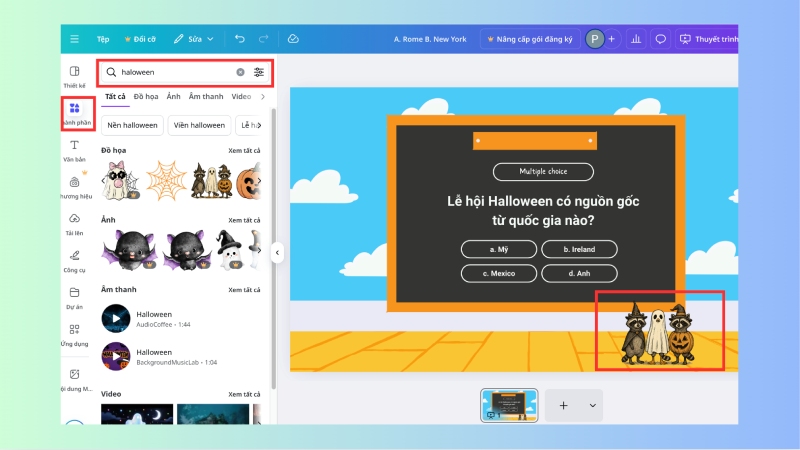Open the search filter options

click(259, 72)
